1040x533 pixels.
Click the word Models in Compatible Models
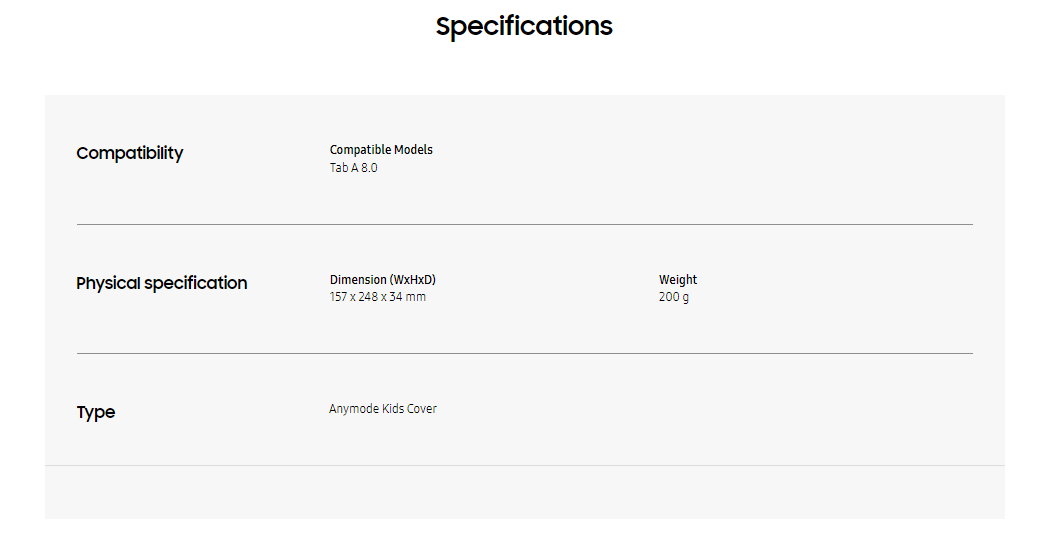(413, 150)
